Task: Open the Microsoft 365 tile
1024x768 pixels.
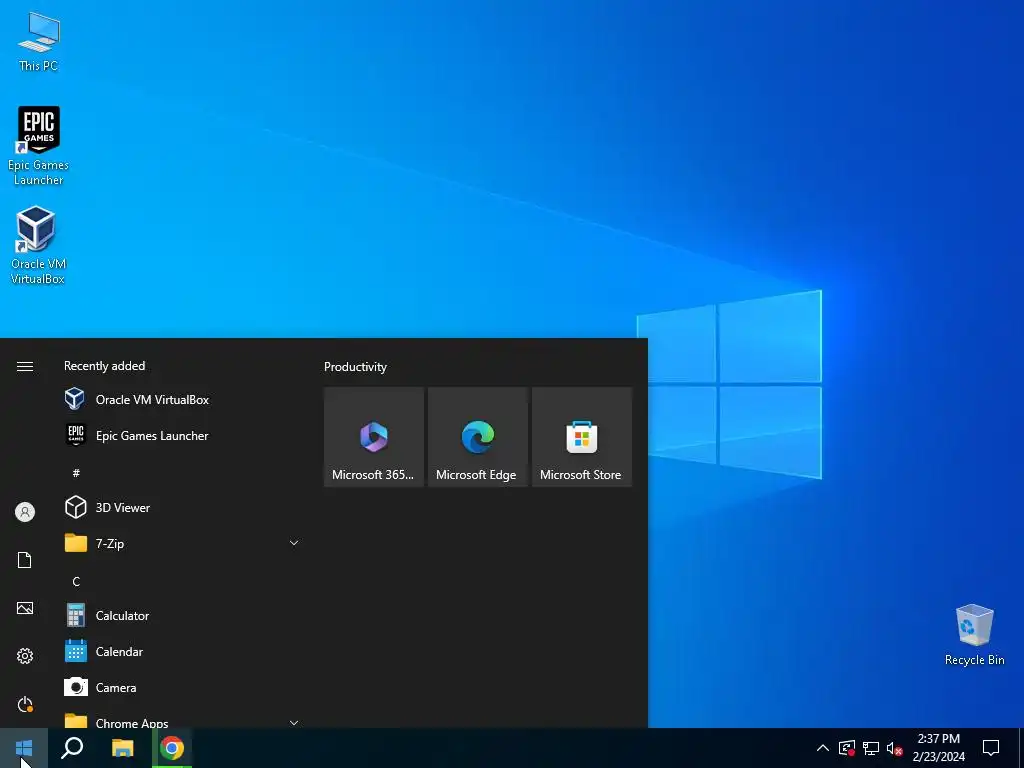Action: [374, 437]
